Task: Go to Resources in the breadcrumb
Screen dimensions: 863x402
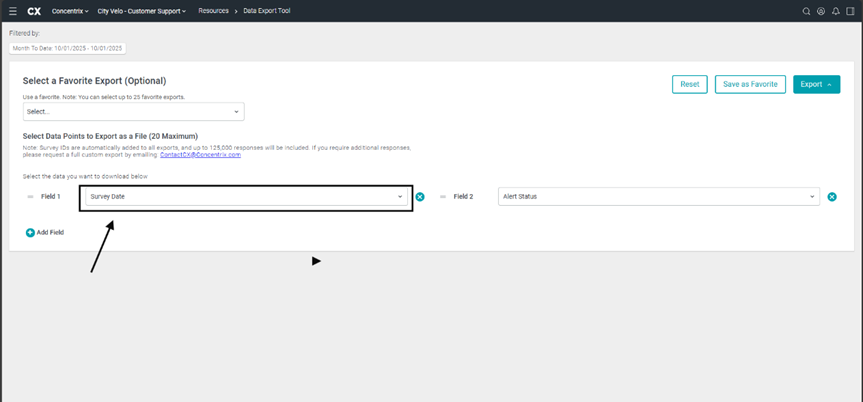Action: coord(216,11)
